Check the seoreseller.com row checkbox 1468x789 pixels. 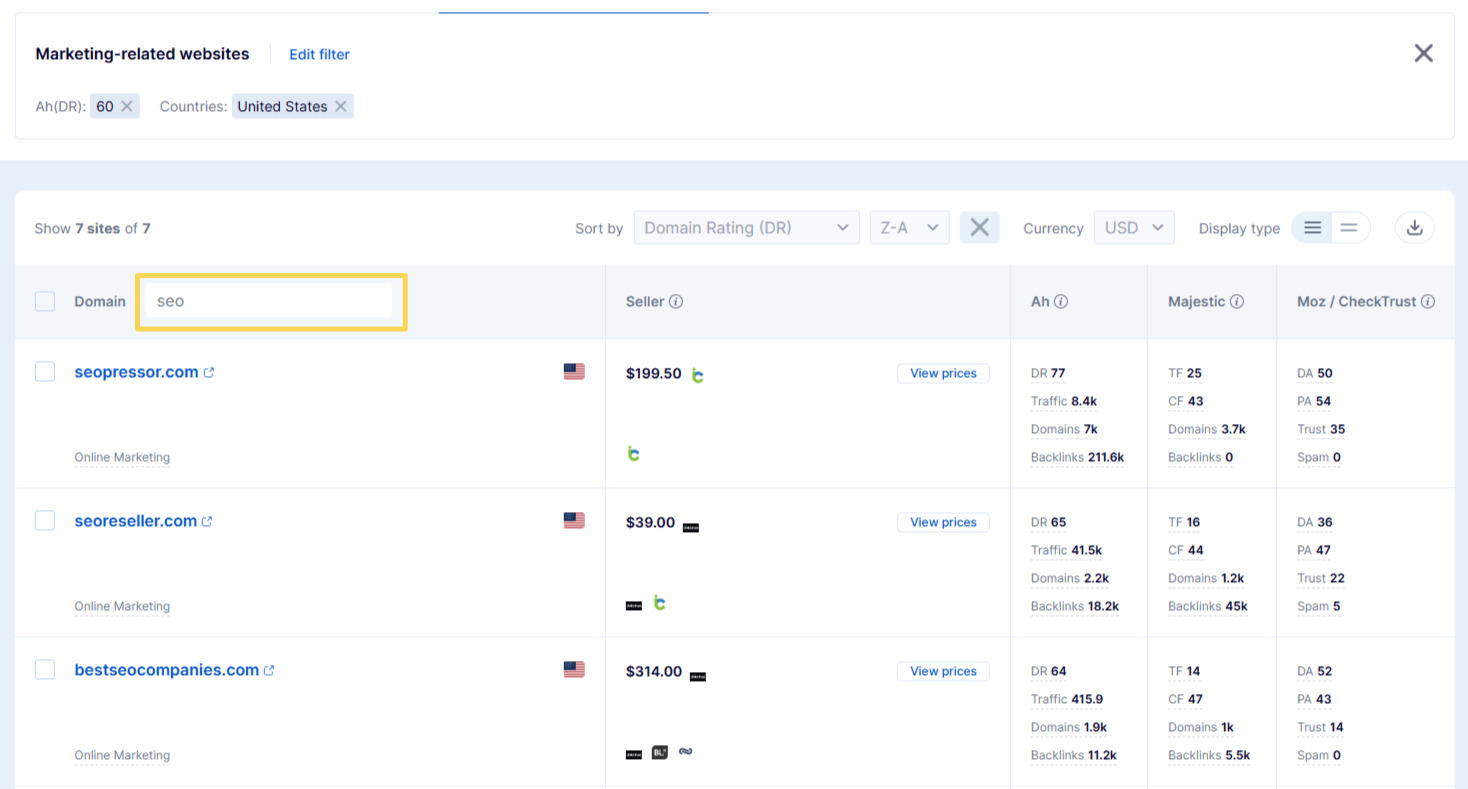click(x=45, y=521)
